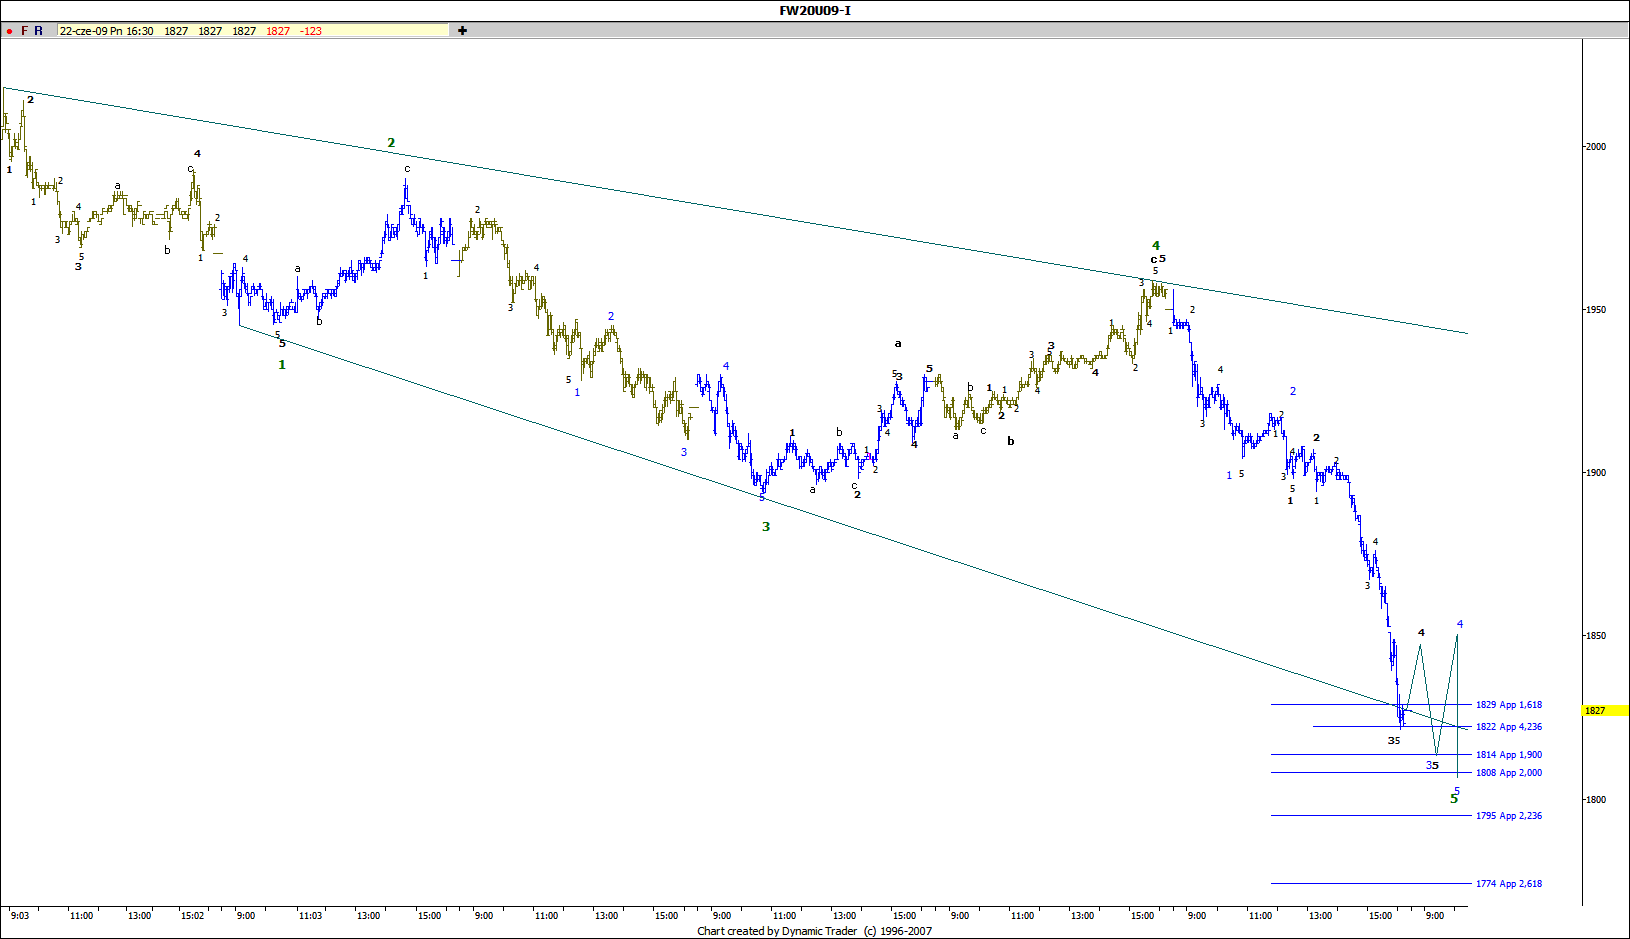The image size is (1630, 939).
Task: Select the large green wave 5 label
Action: click(x=1454, y=799)
